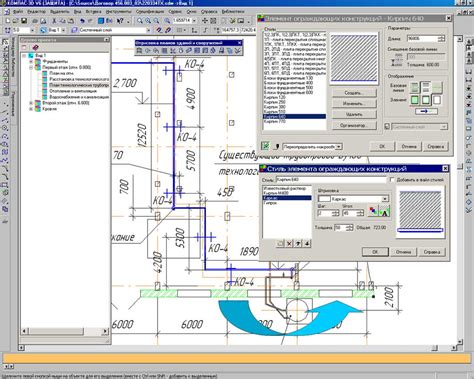Image resolution: width=474 pixels, height=379 pixels.
Task: Click the Undo arrow icon in toolbar
Action: 82,21
